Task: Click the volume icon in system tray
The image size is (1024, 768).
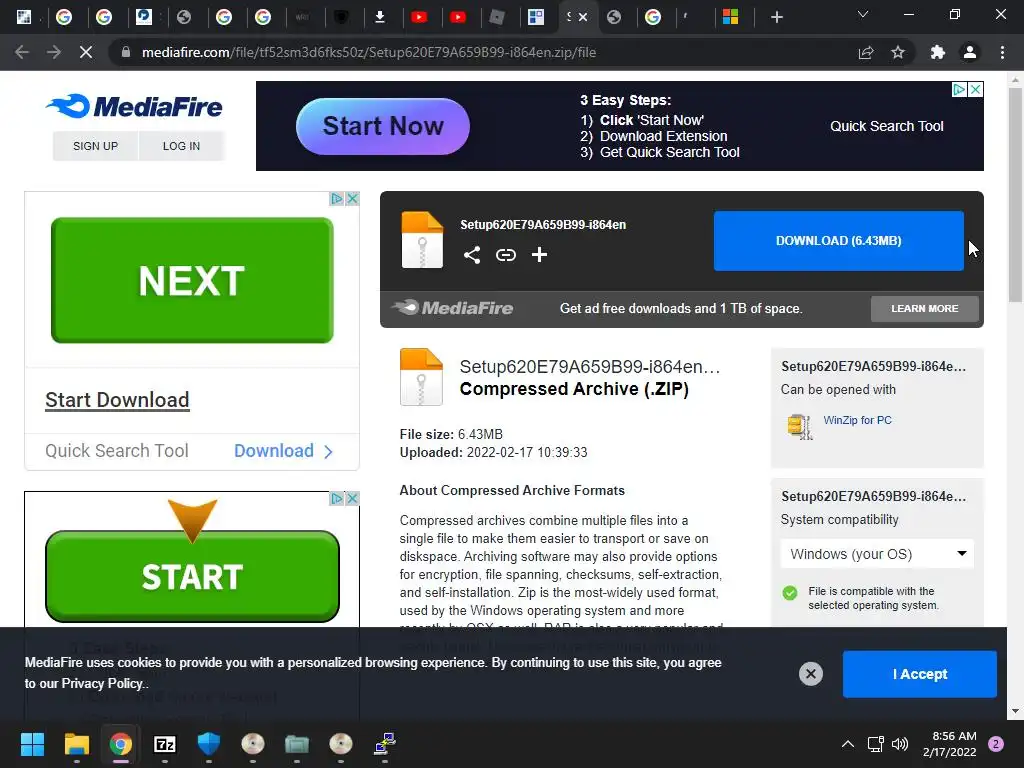Action: [900, 744]
